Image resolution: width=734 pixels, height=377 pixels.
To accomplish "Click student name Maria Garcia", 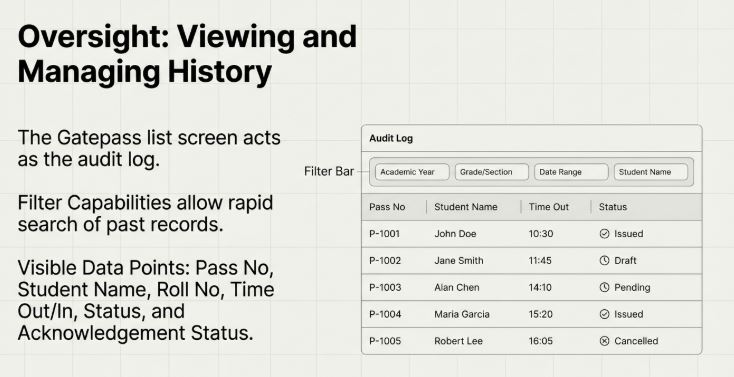I will tap(462, 314).
